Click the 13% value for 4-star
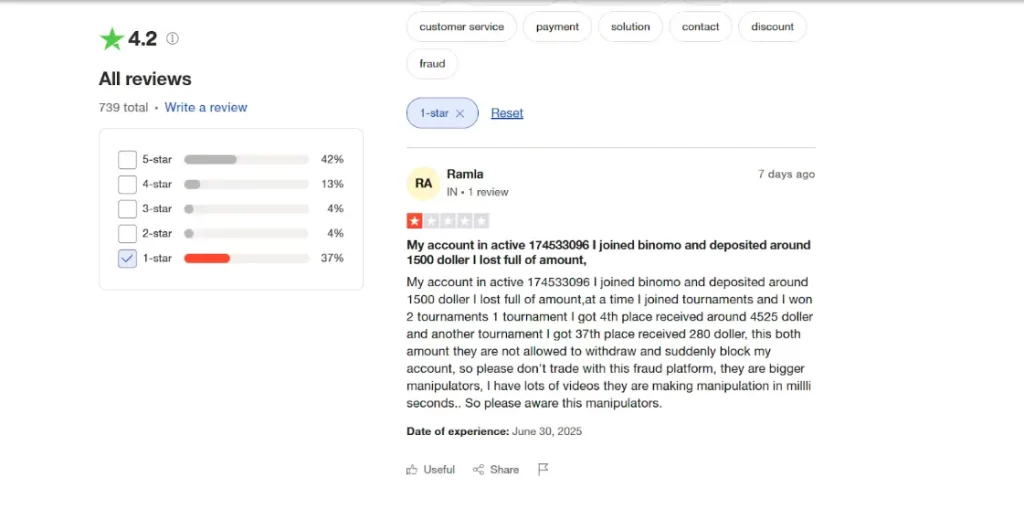This screenshot has width=1024, height=509. [x=332, y=184]
